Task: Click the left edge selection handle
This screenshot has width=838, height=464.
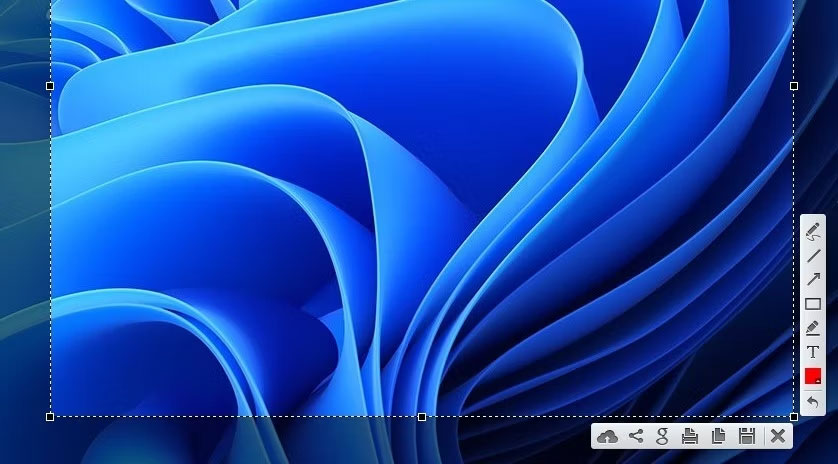Action: [x=50, y=86]
